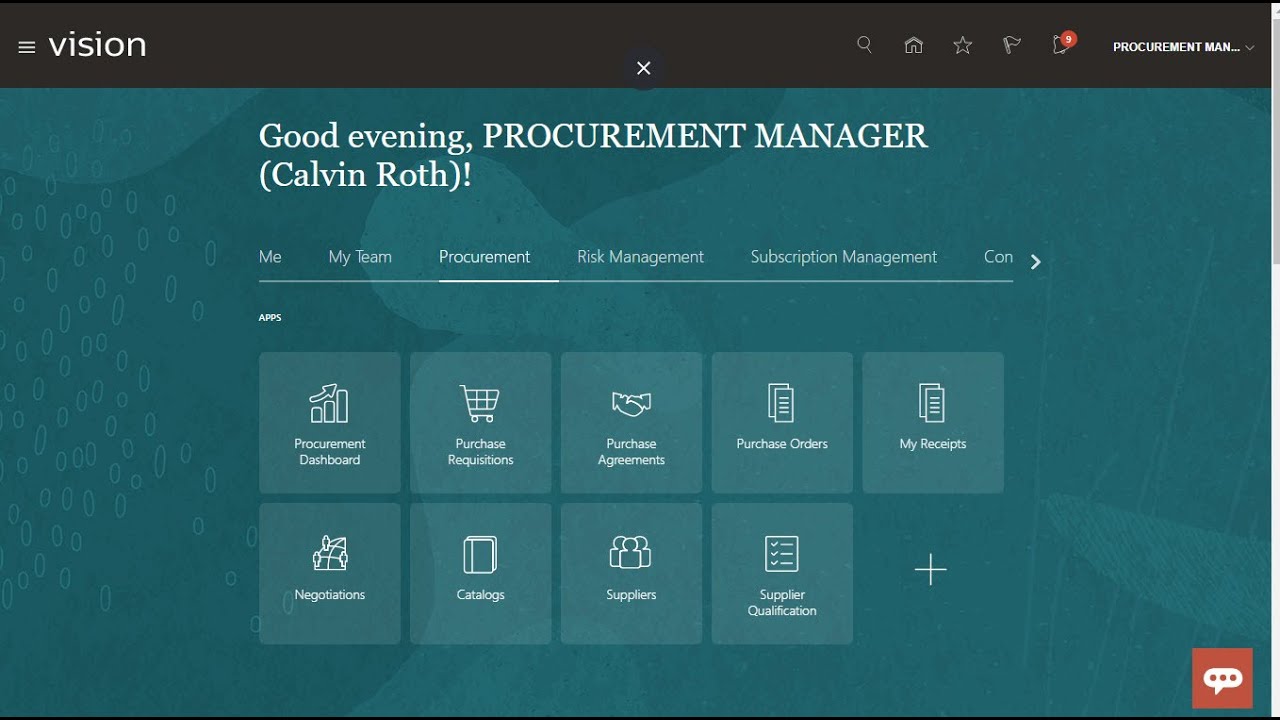Image resolution: width=1280 pixels, height=720 pixels.
Task: Expand the PROCUREMENT MAN... user menu
Action: (1183, 47)
